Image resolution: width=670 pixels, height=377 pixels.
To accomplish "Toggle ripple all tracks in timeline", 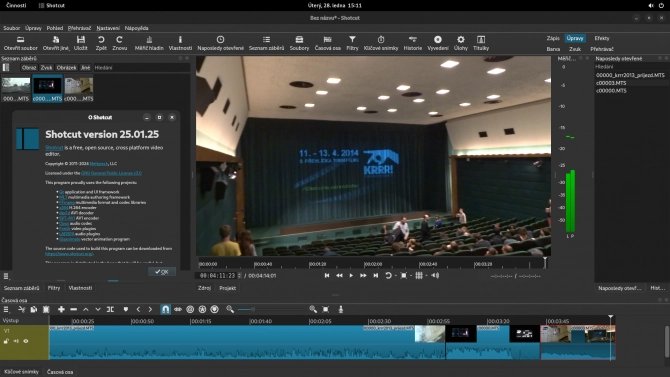I will (x=202, y=309).
